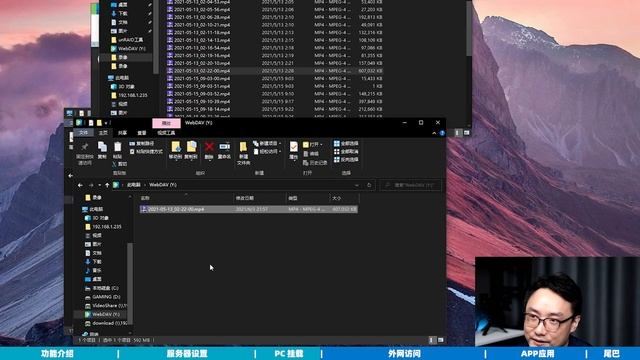Open the File tab

click(x=84, y=133)
